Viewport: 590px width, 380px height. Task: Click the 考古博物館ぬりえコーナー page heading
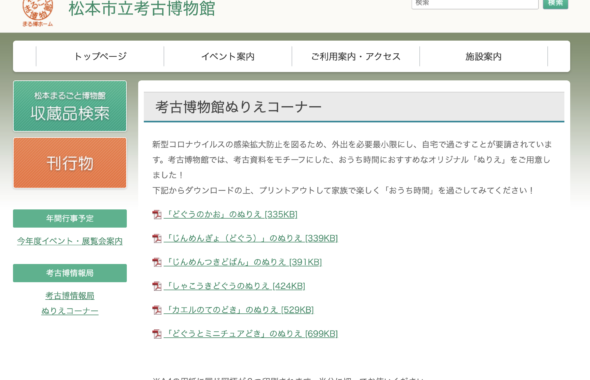pyautogui.click(x=239, y=107)
